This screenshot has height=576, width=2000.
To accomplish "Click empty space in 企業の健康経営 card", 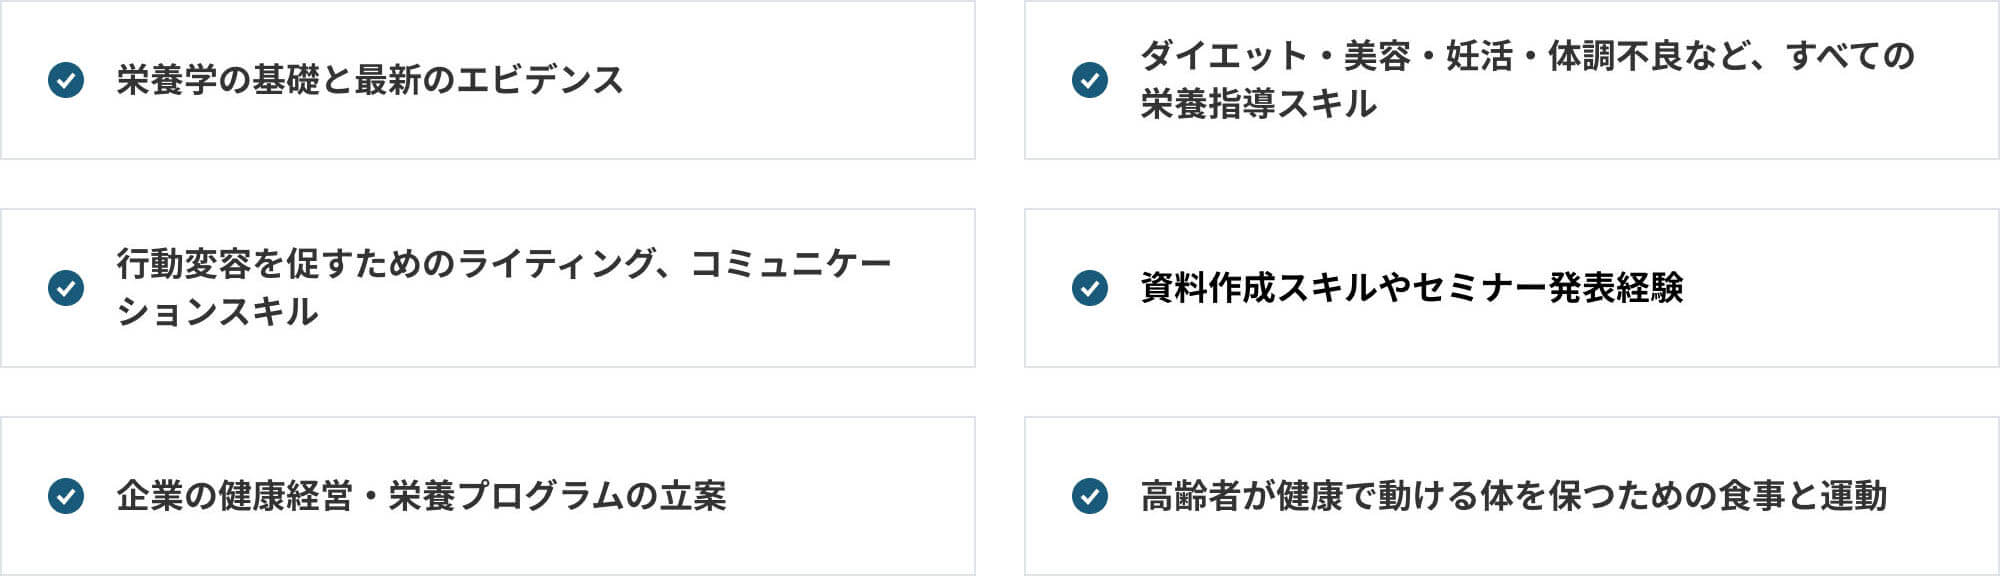I will pos(850,496).
